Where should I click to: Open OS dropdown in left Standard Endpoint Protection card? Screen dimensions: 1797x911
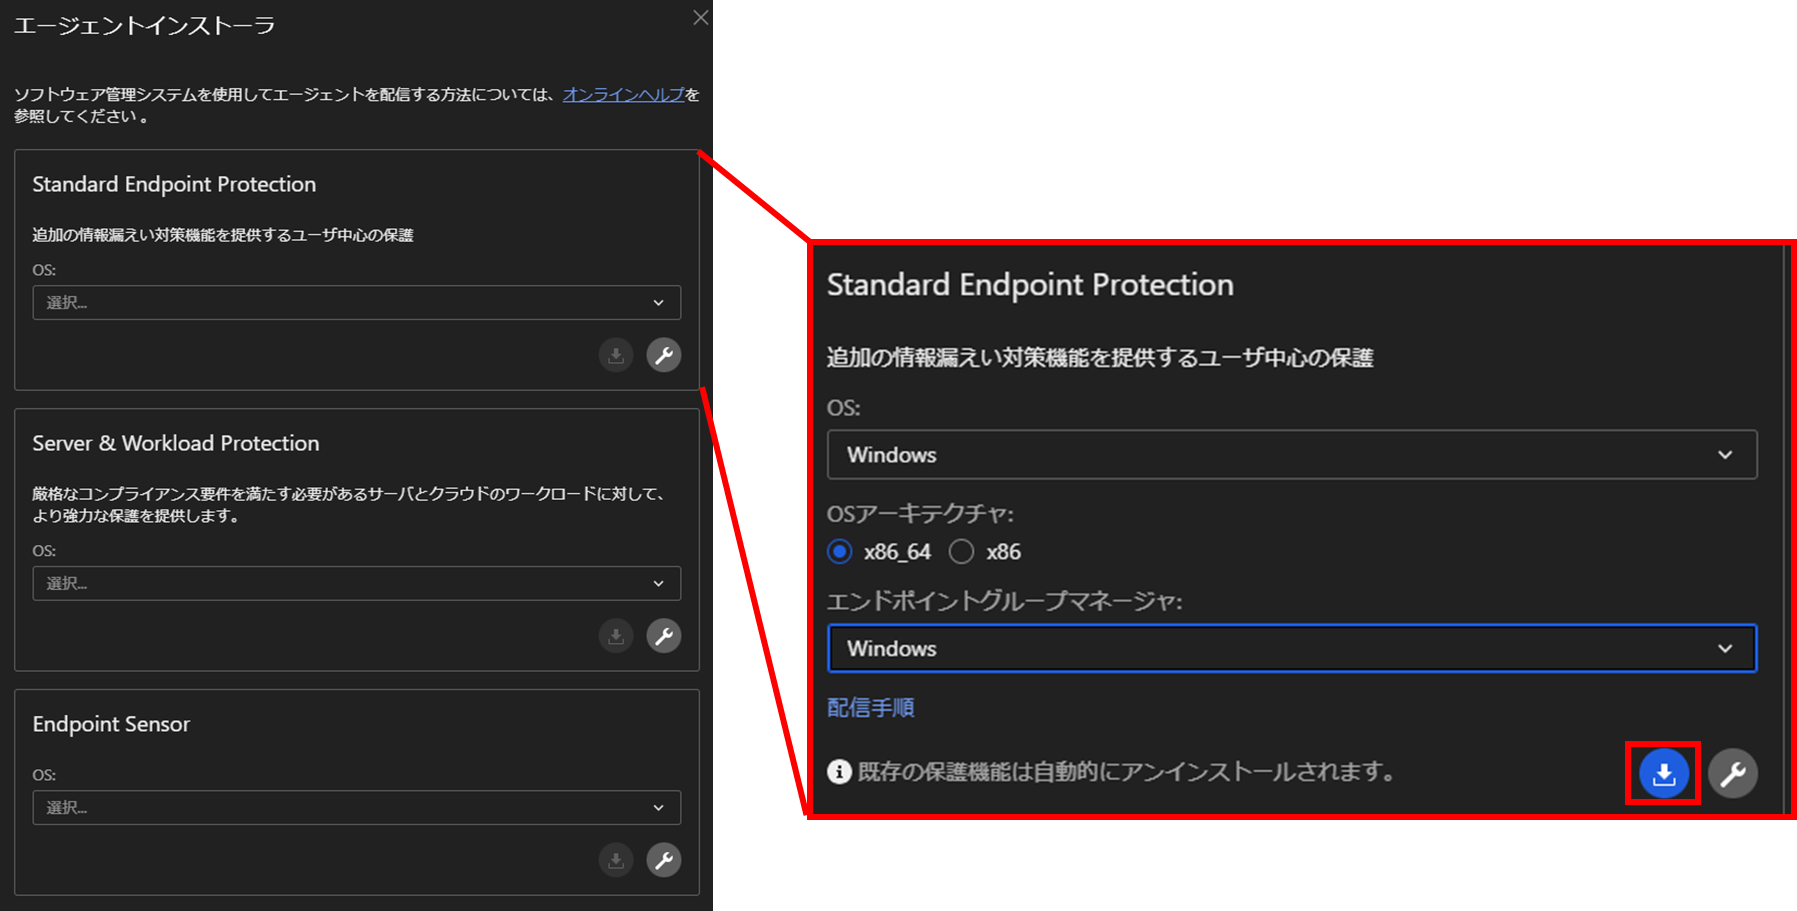point(356,302)
